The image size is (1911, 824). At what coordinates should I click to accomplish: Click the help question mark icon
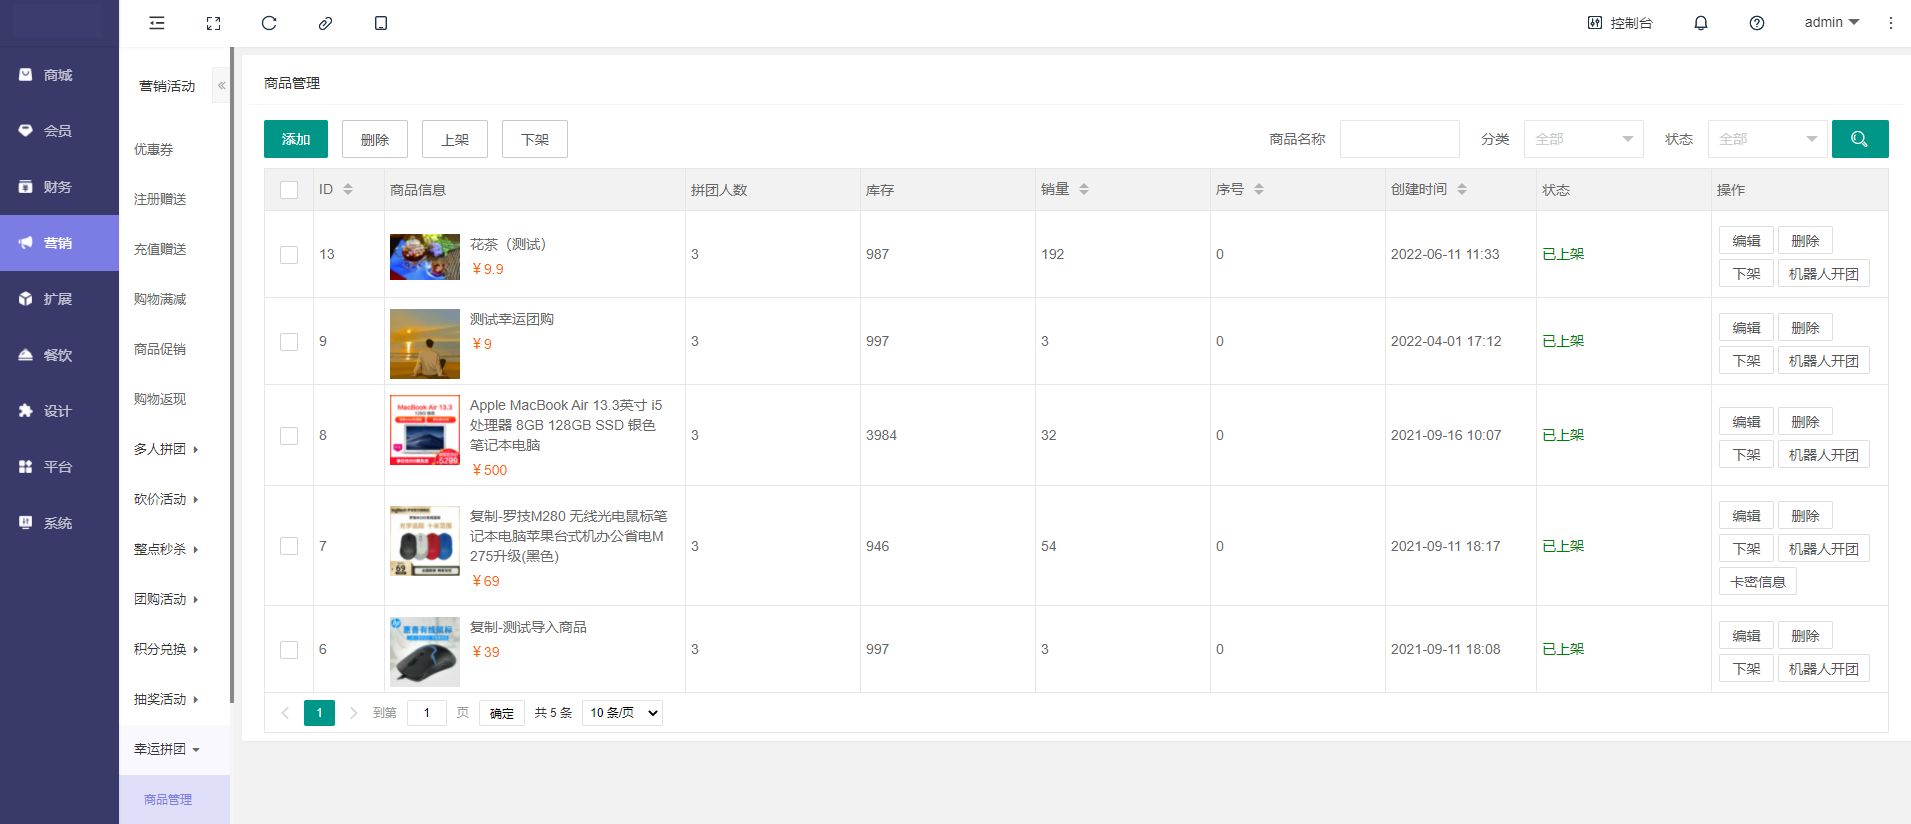pos(1756,23)
